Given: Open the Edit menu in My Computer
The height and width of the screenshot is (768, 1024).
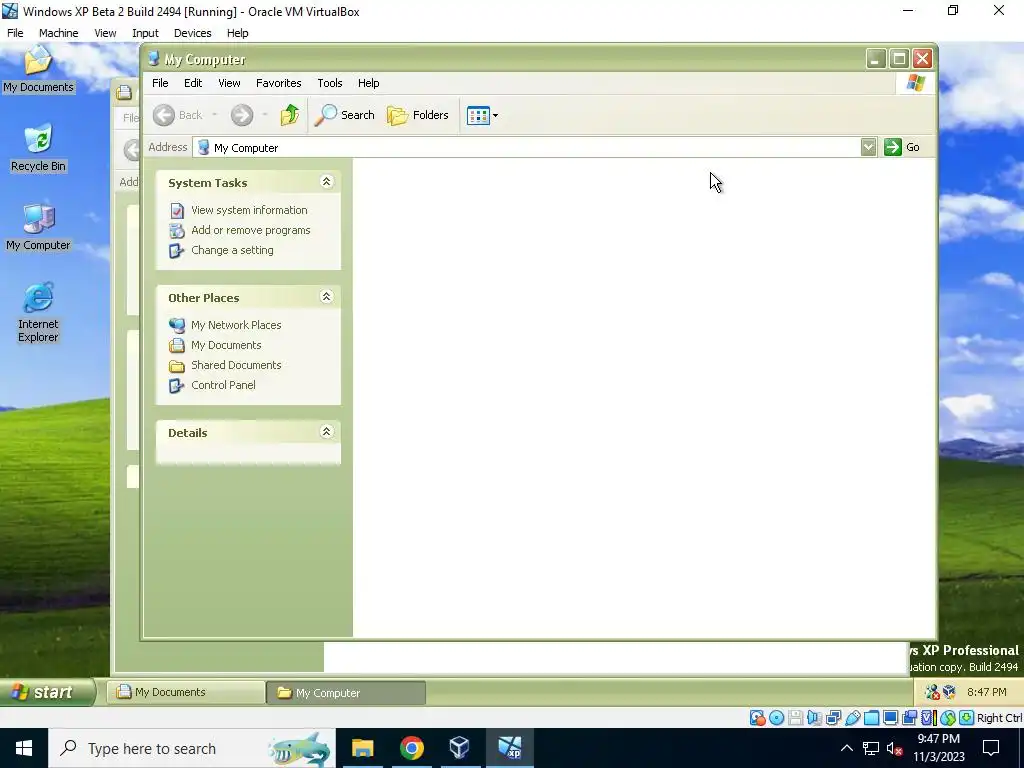Looking at the screenshot, I should (193, 83).
